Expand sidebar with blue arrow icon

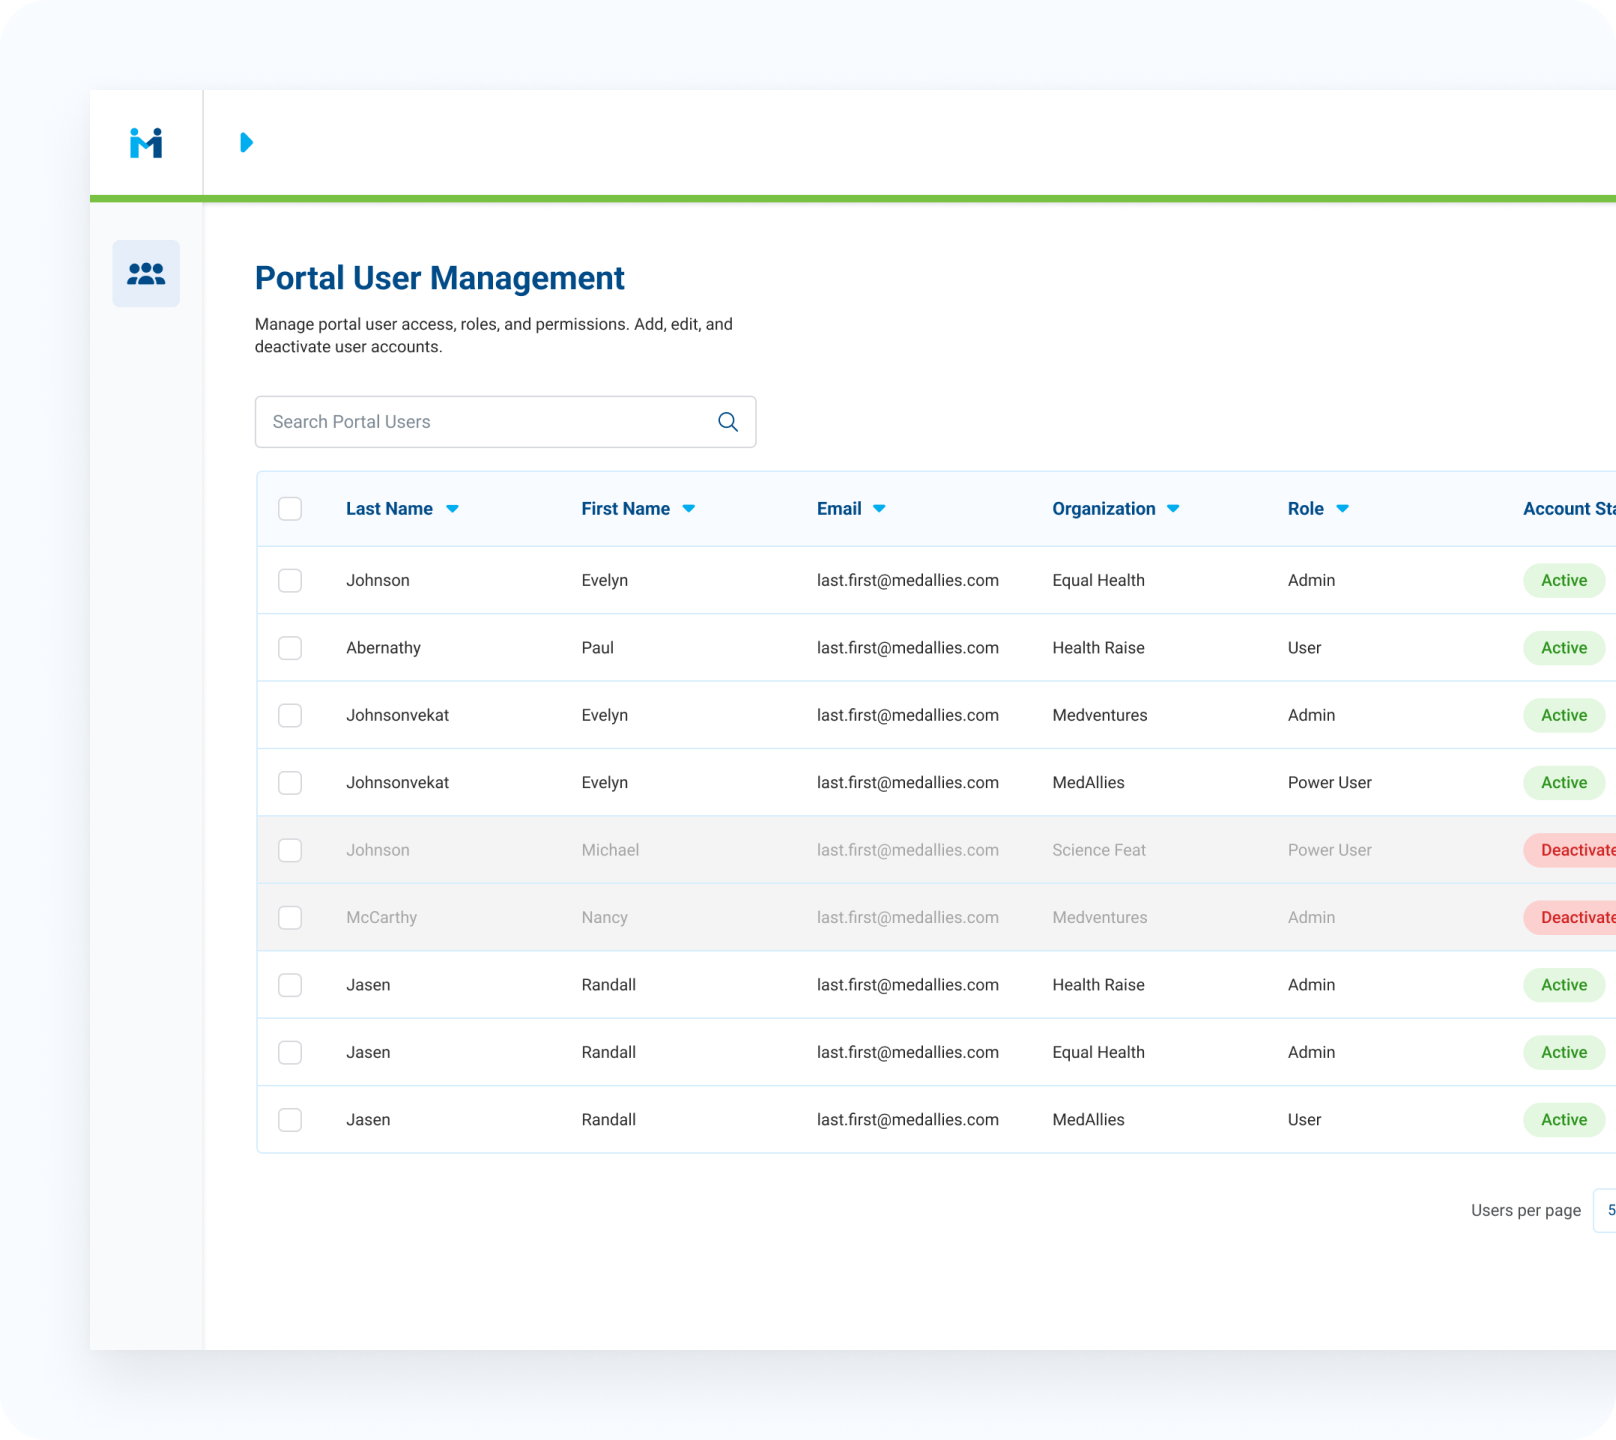[x=246, y=143]
